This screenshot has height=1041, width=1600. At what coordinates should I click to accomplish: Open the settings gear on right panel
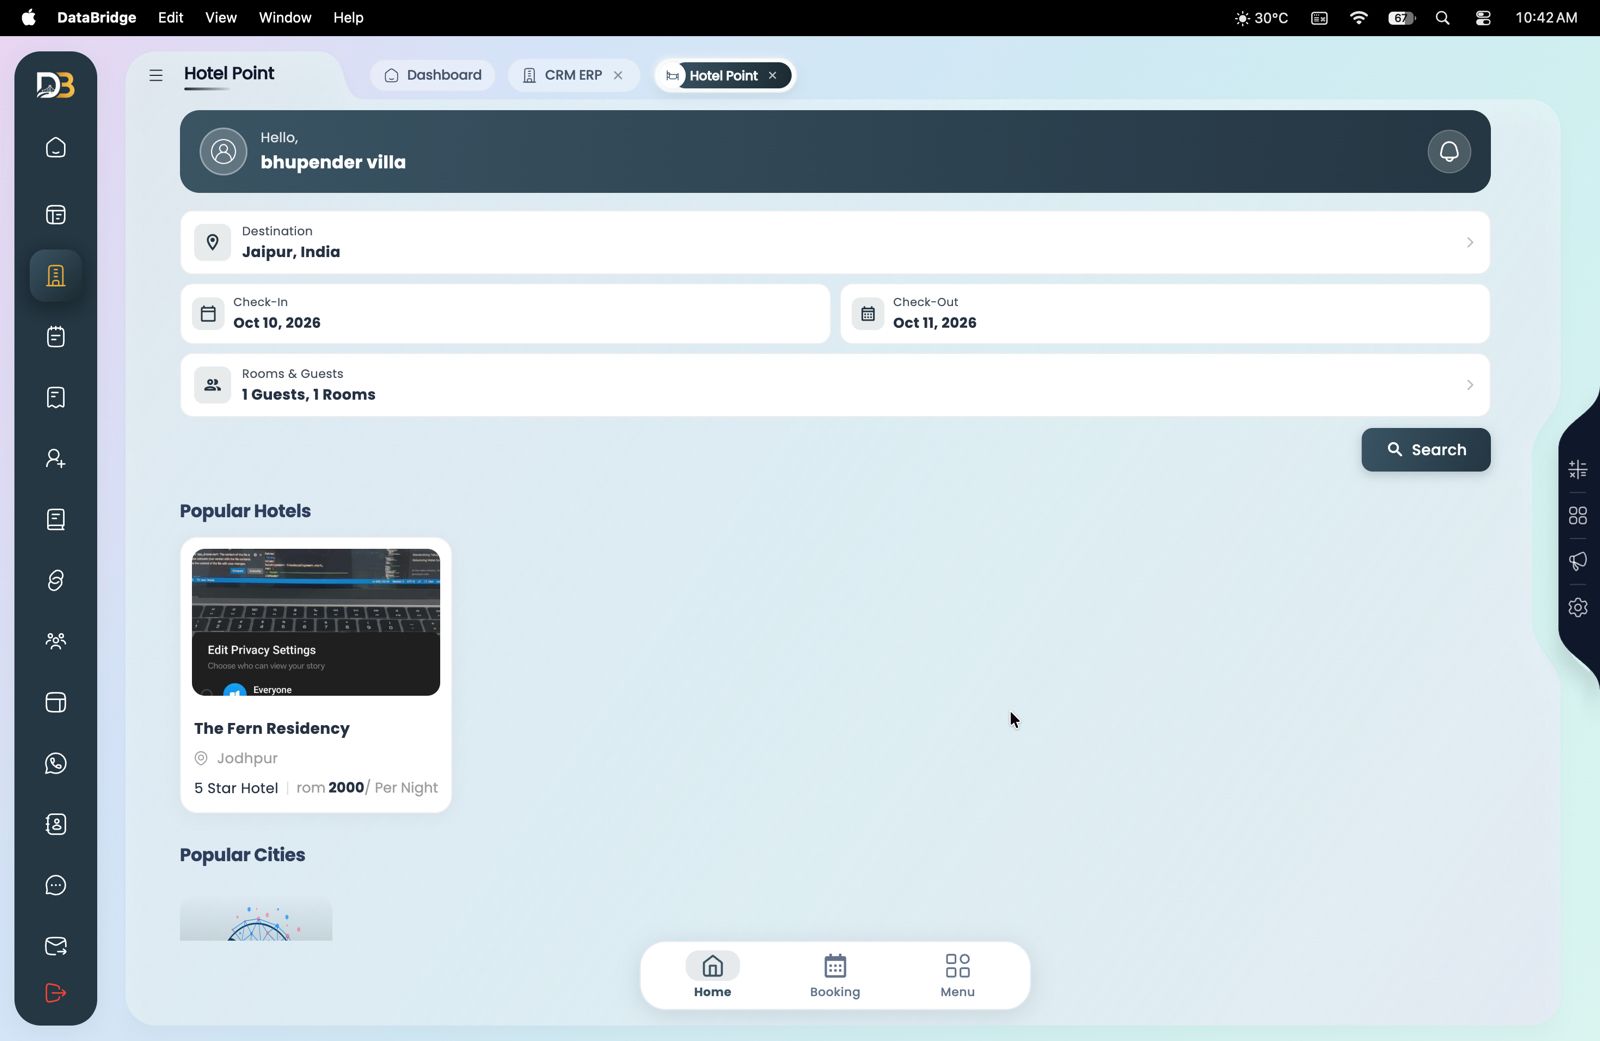click(1578, 608)
